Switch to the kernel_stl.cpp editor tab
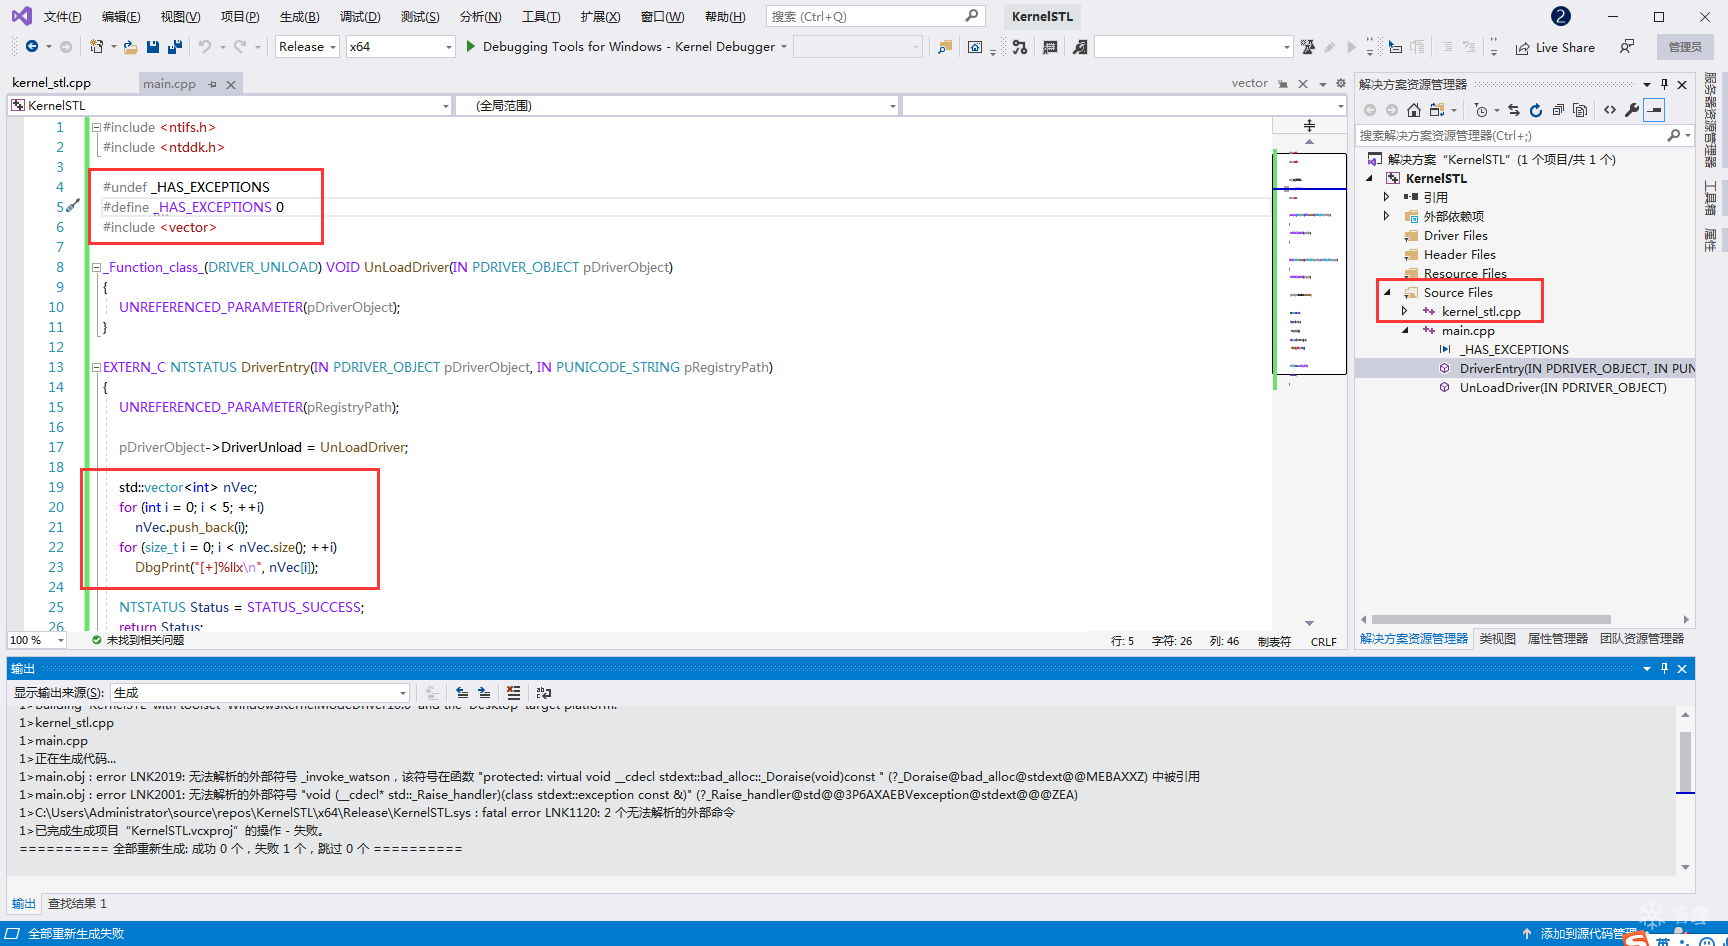 pos(51,83)
